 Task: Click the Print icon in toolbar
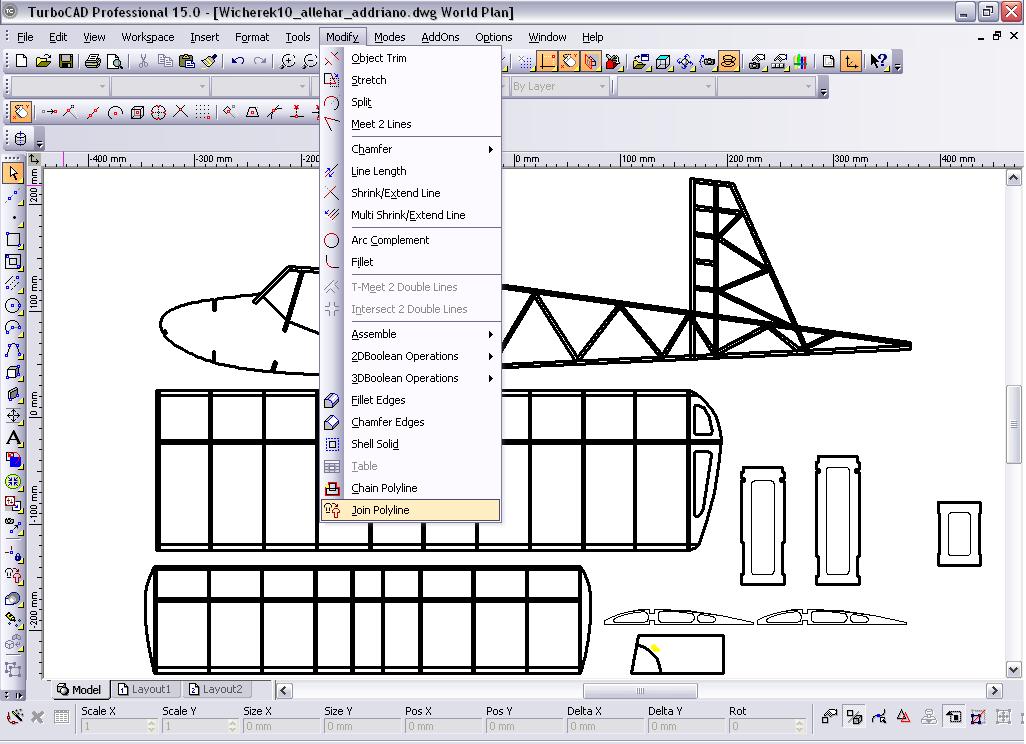tap(93, 62)
